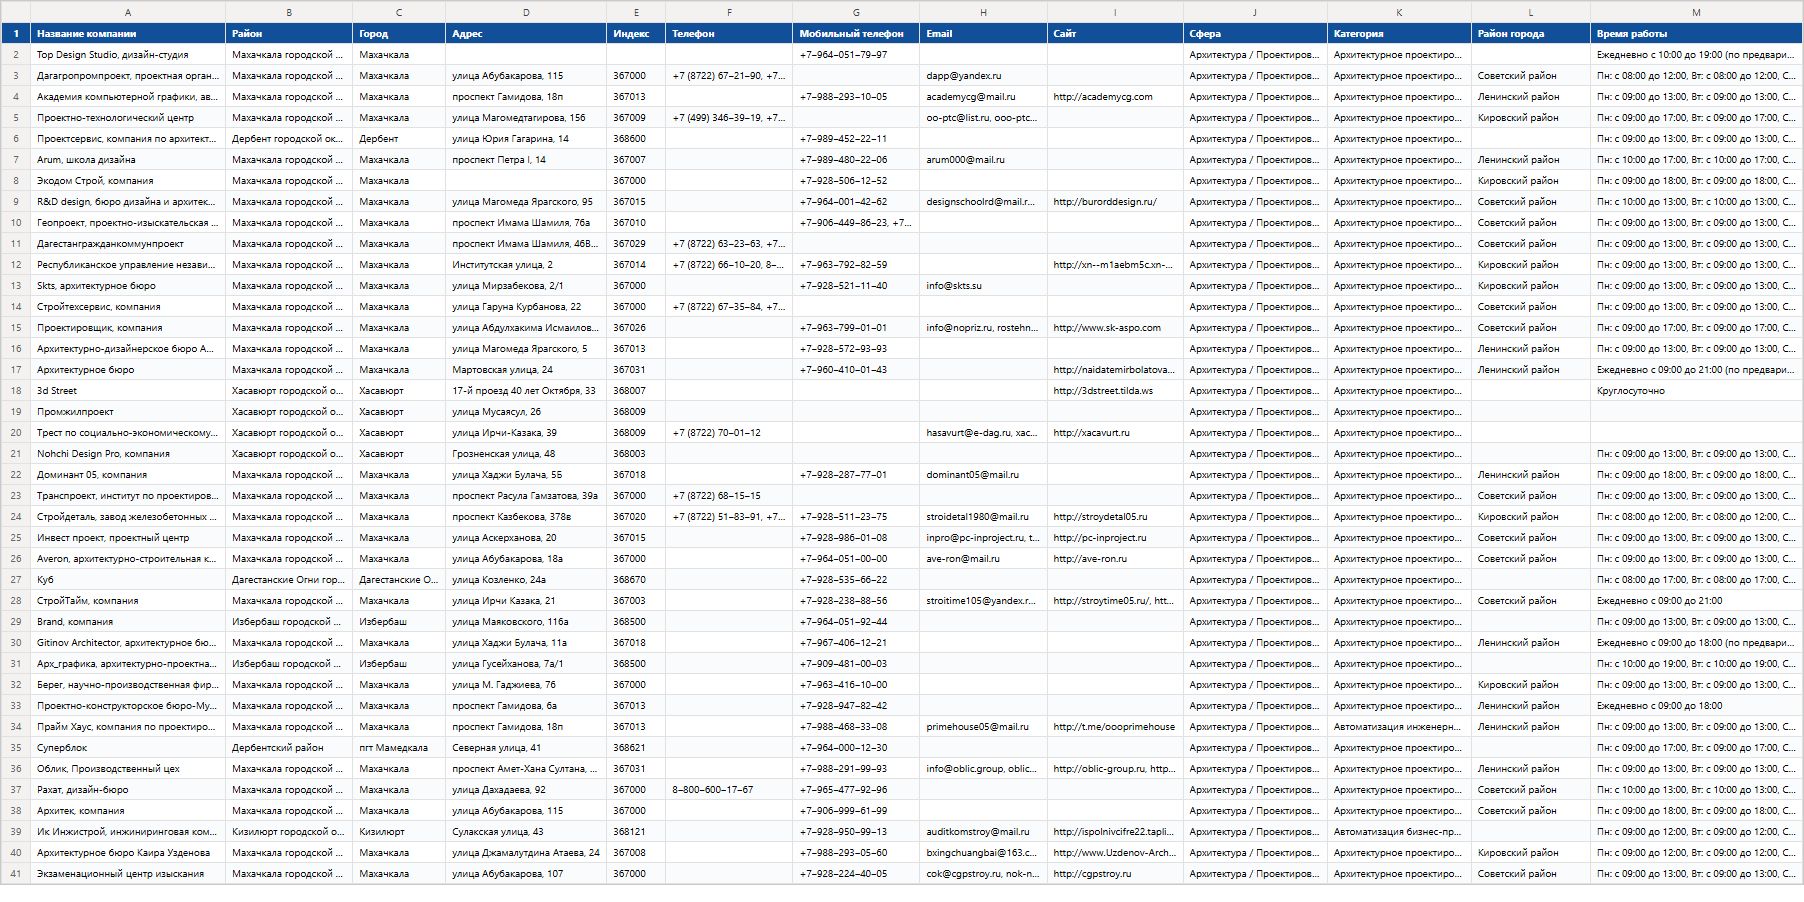Viewport: 1804px width, 902px height.
Task: Select address 'улица Гусейханова, 7а/1'
Action: pyautogui.click(x=526, y=664)
